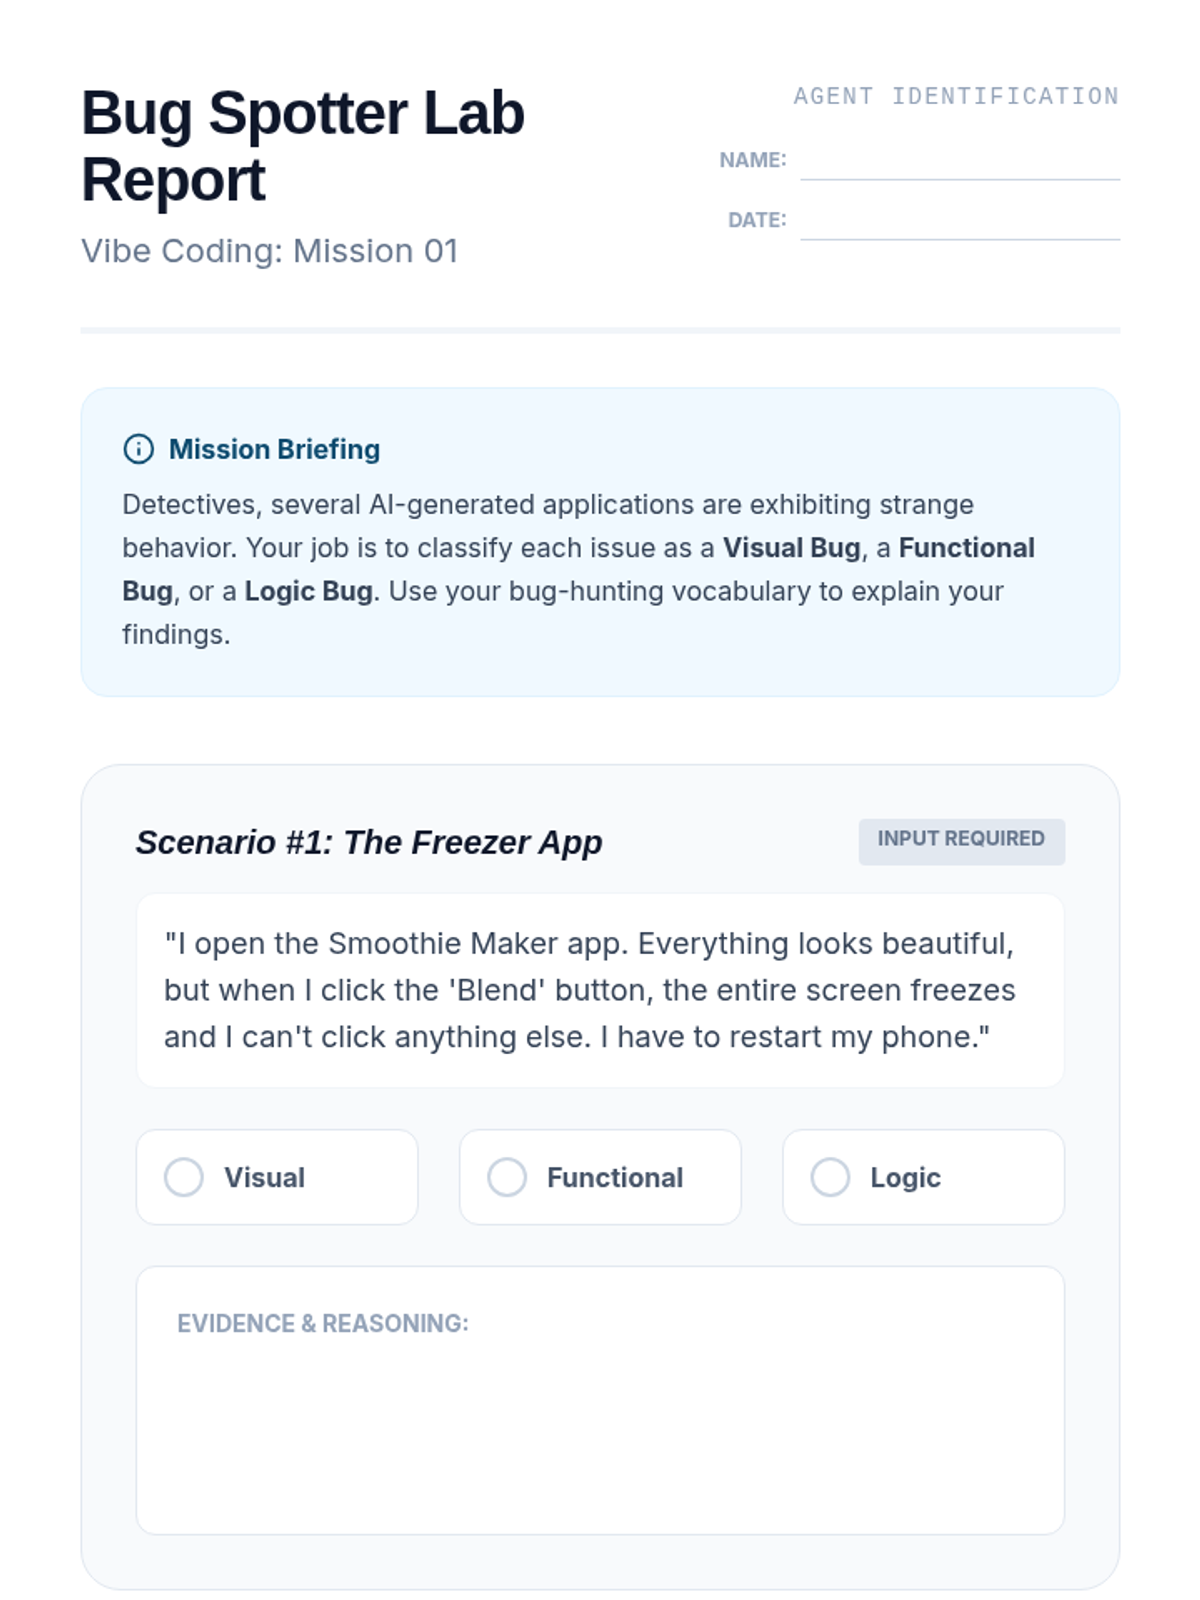
Task: Choose the Functional bug radio option
Action: tap(507, 1177)
